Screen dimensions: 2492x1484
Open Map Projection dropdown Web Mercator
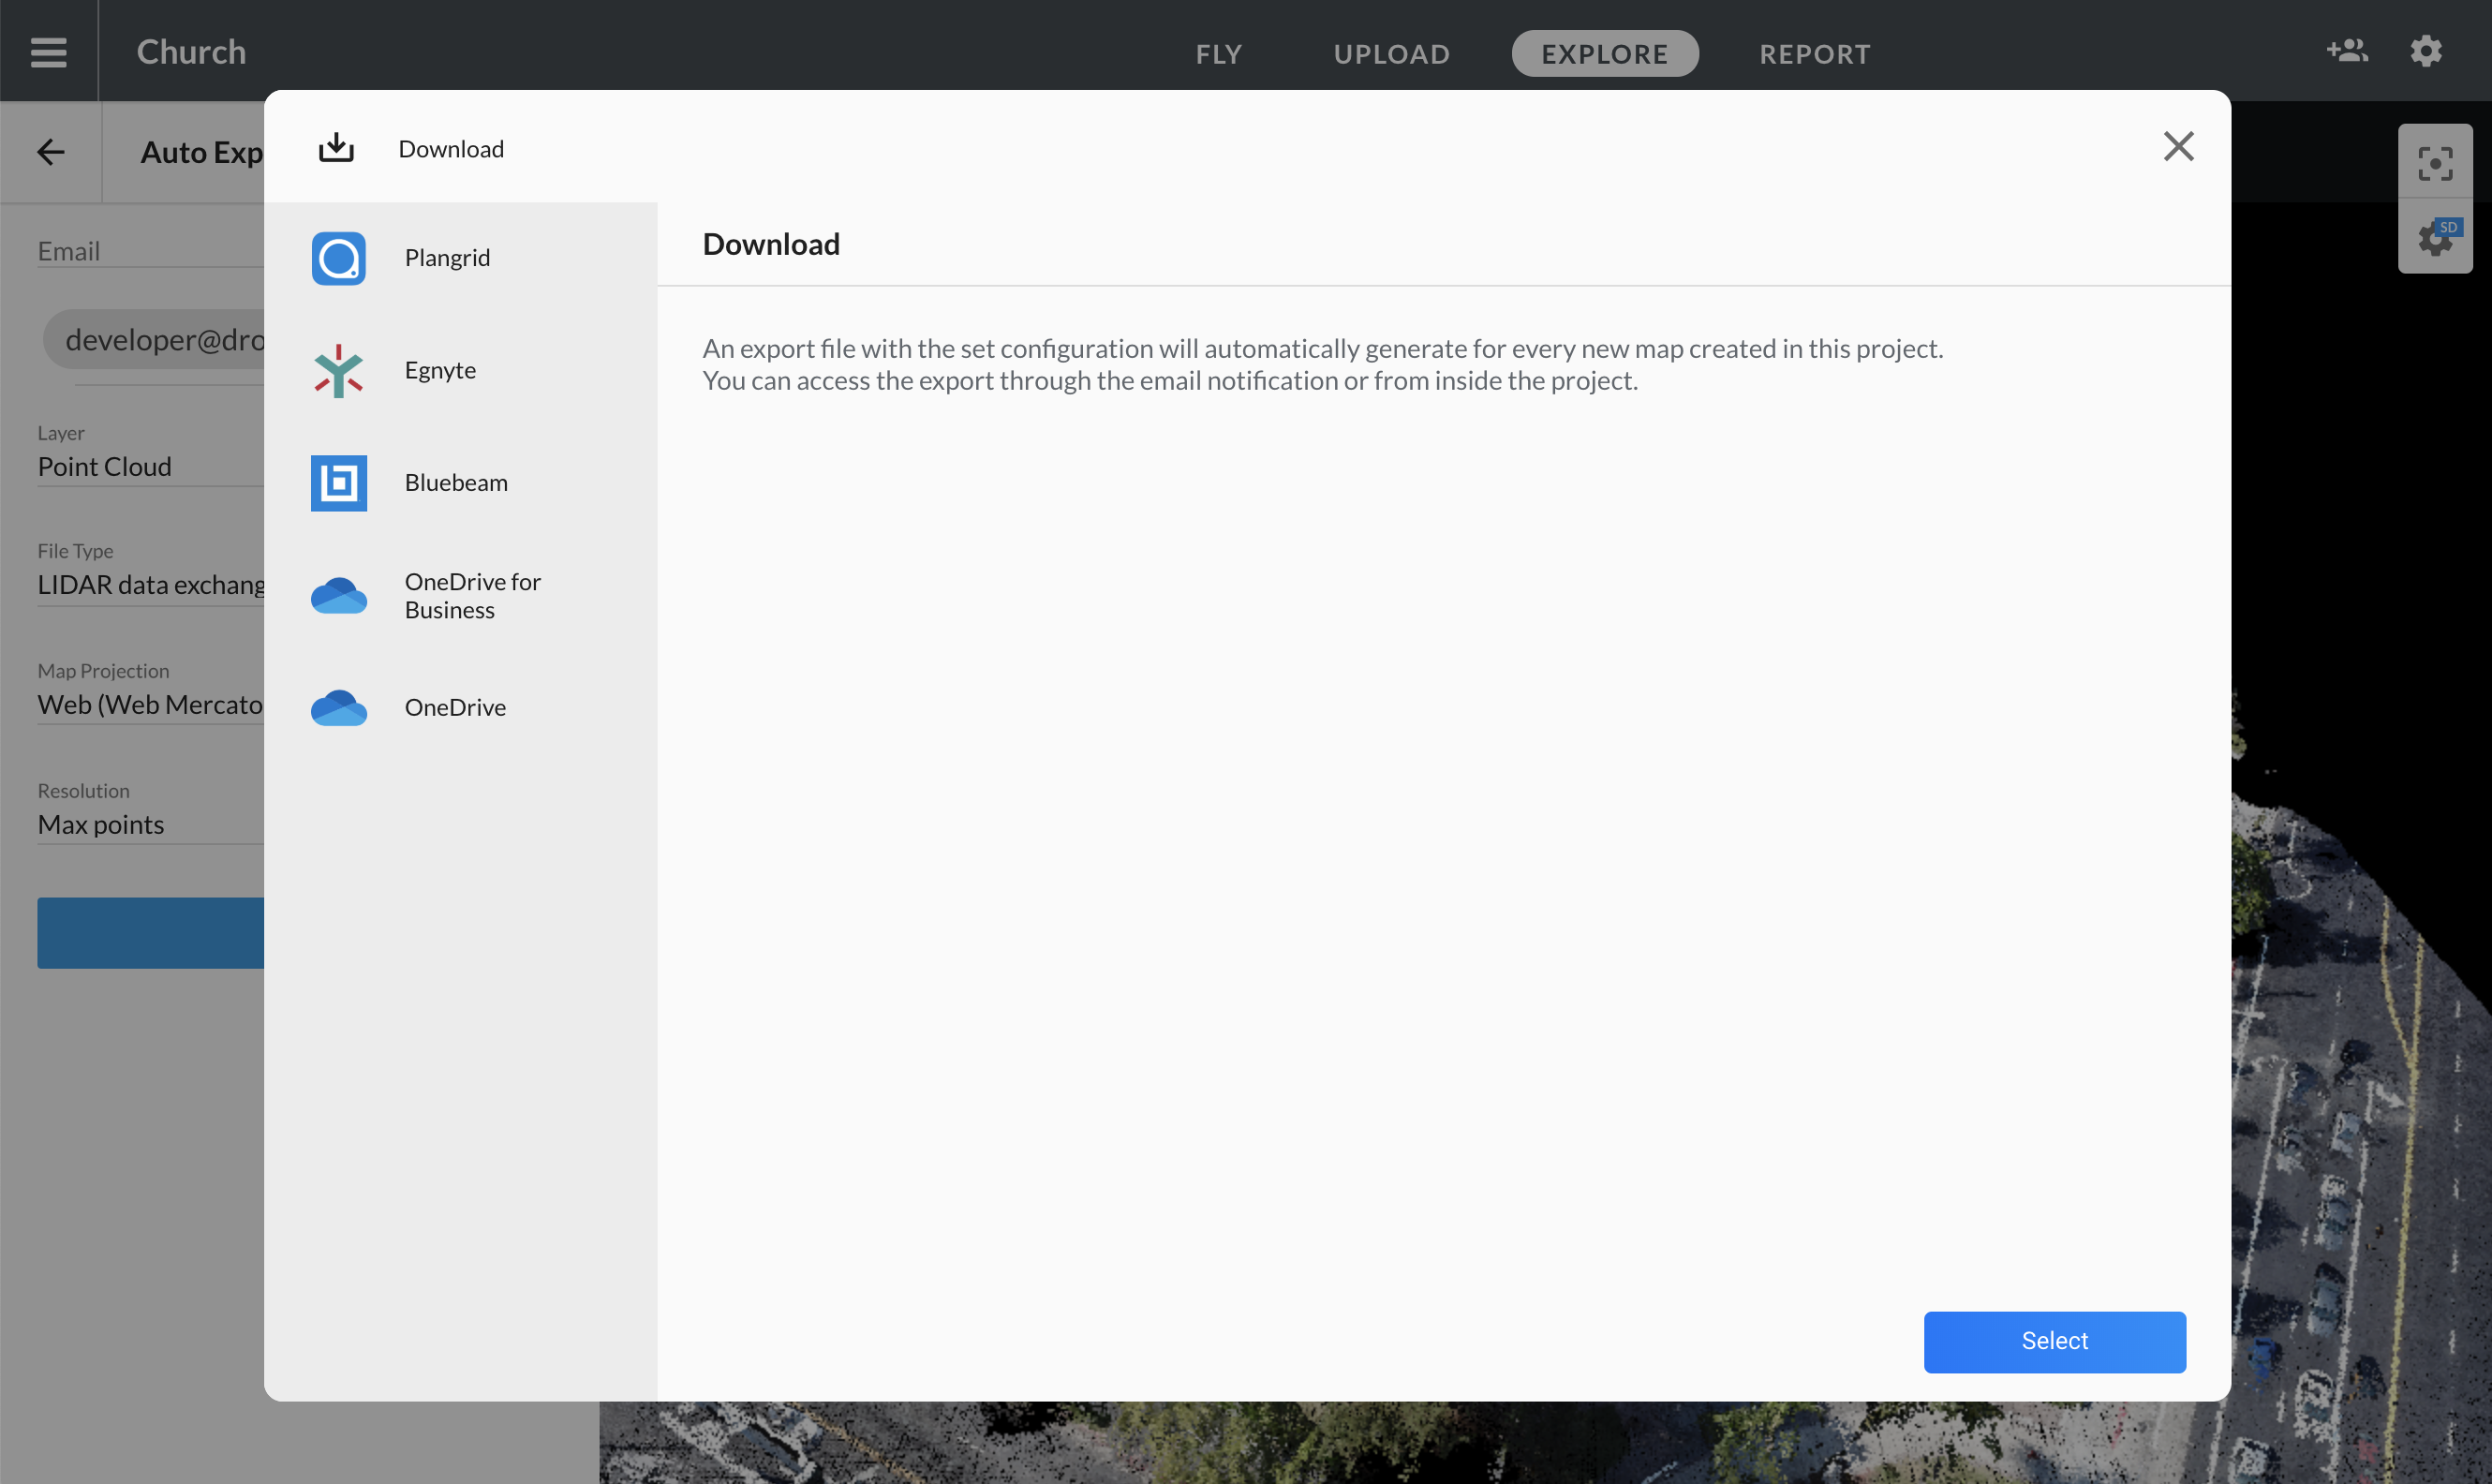click(150, 705)
